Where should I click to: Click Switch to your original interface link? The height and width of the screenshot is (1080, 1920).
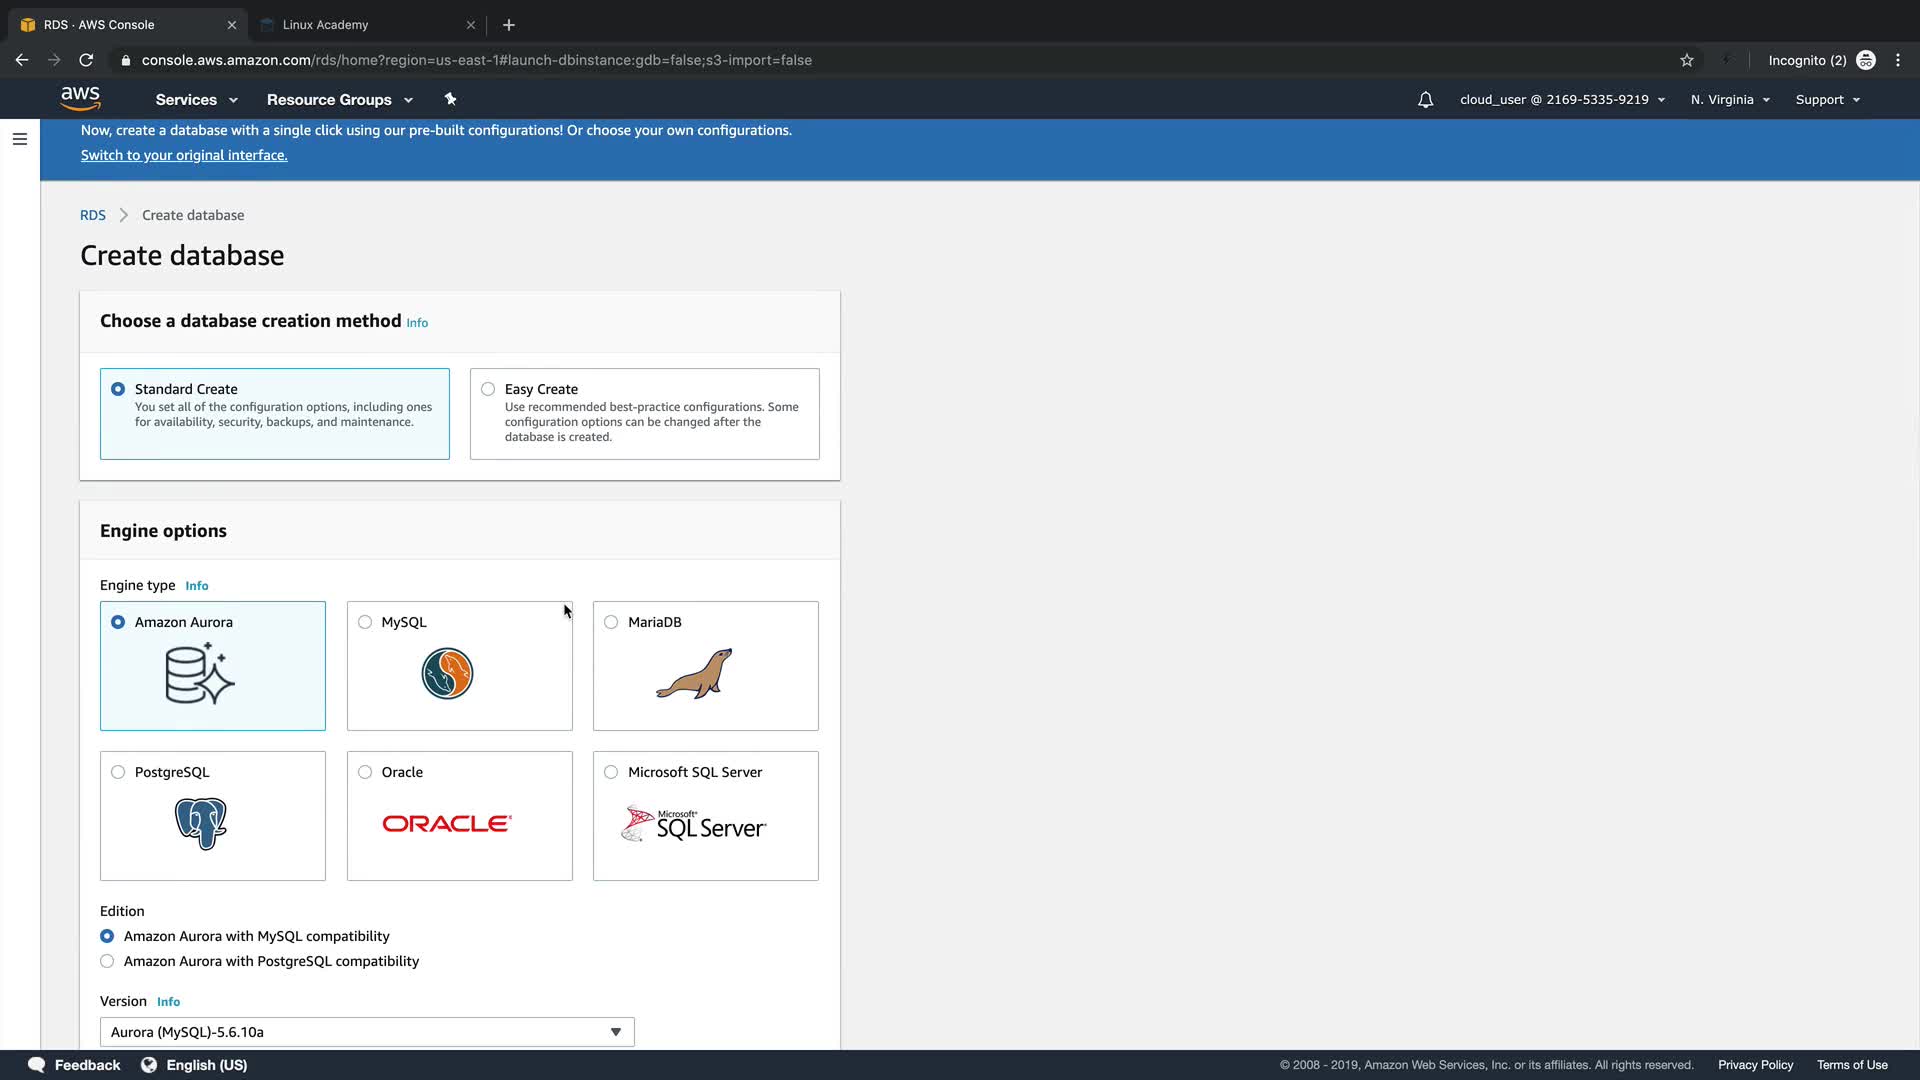(x=184, y=155)
